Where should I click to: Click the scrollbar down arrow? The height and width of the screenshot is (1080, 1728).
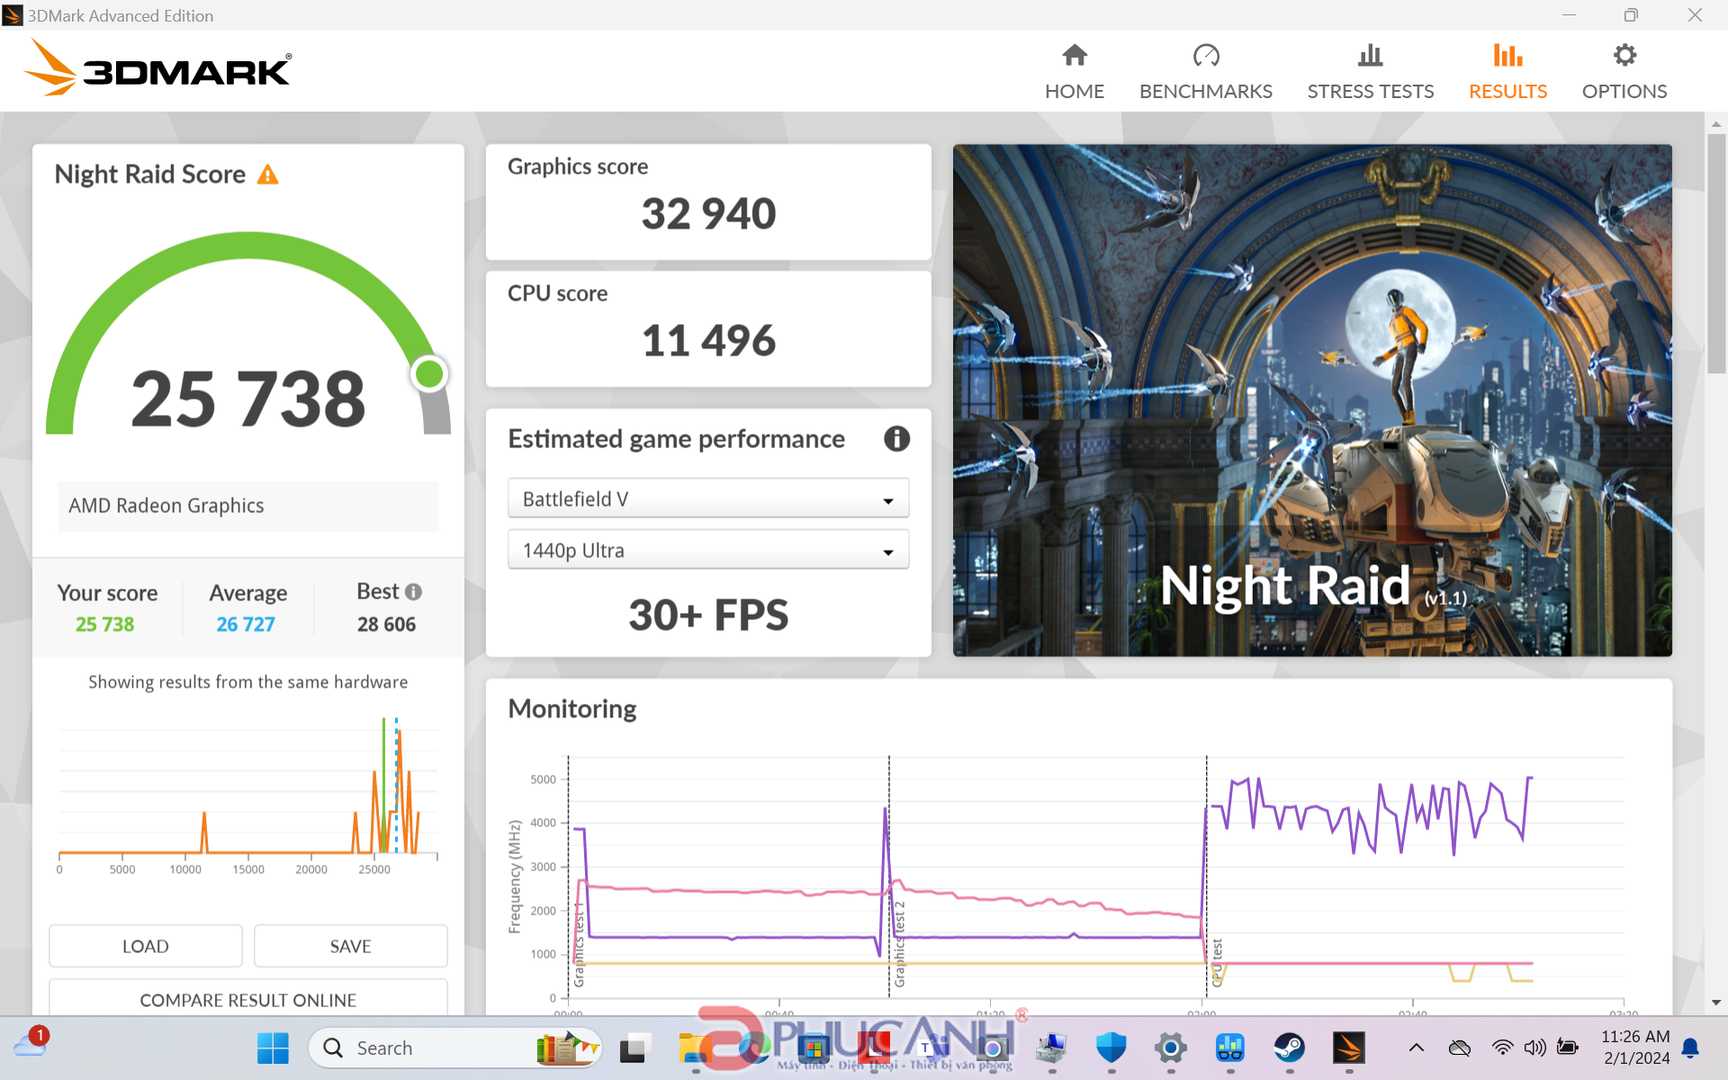point(1716,1002)
